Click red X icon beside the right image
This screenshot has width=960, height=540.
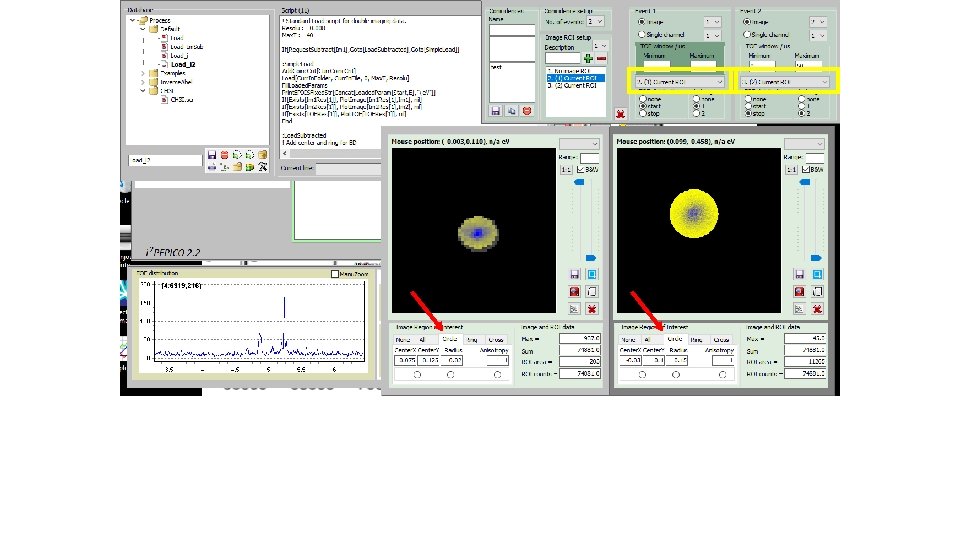click(817, 309)
